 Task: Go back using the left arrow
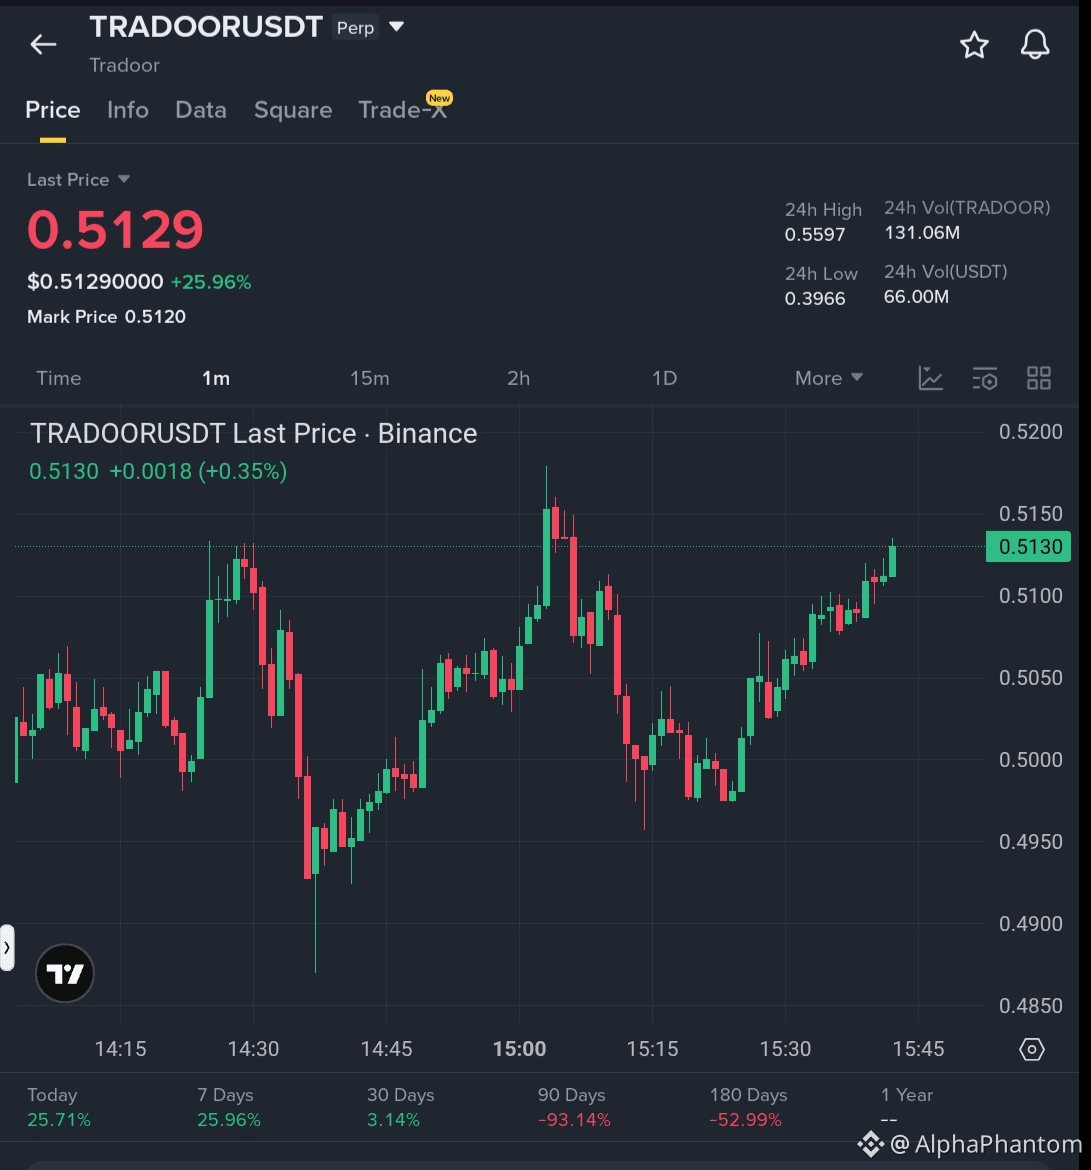43,45
